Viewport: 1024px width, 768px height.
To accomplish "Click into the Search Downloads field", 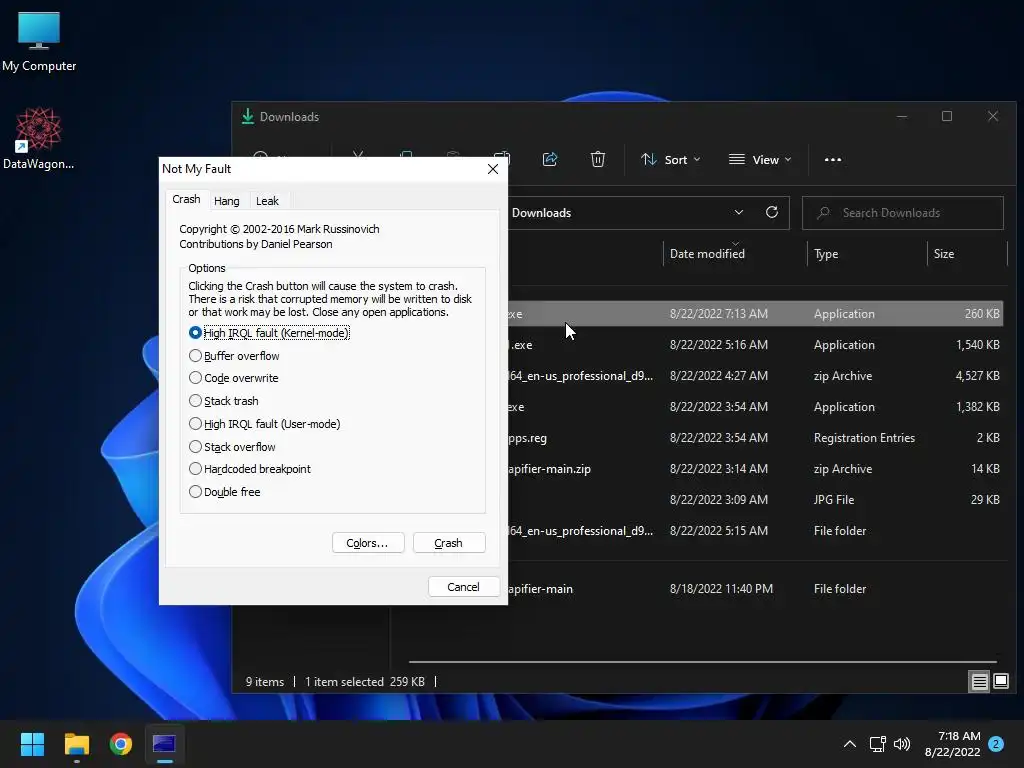I will (x=903, y=213).
